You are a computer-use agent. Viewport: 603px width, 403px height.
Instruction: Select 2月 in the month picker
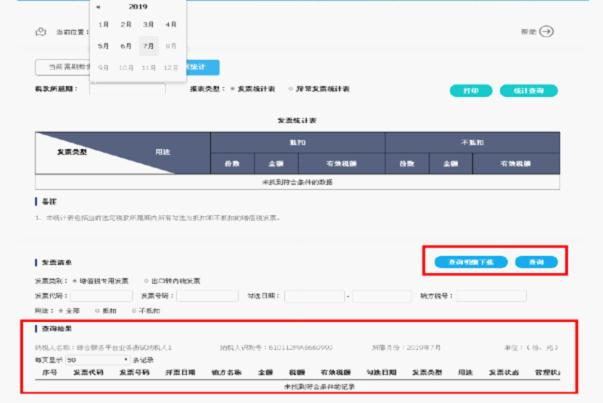(126, 24)
